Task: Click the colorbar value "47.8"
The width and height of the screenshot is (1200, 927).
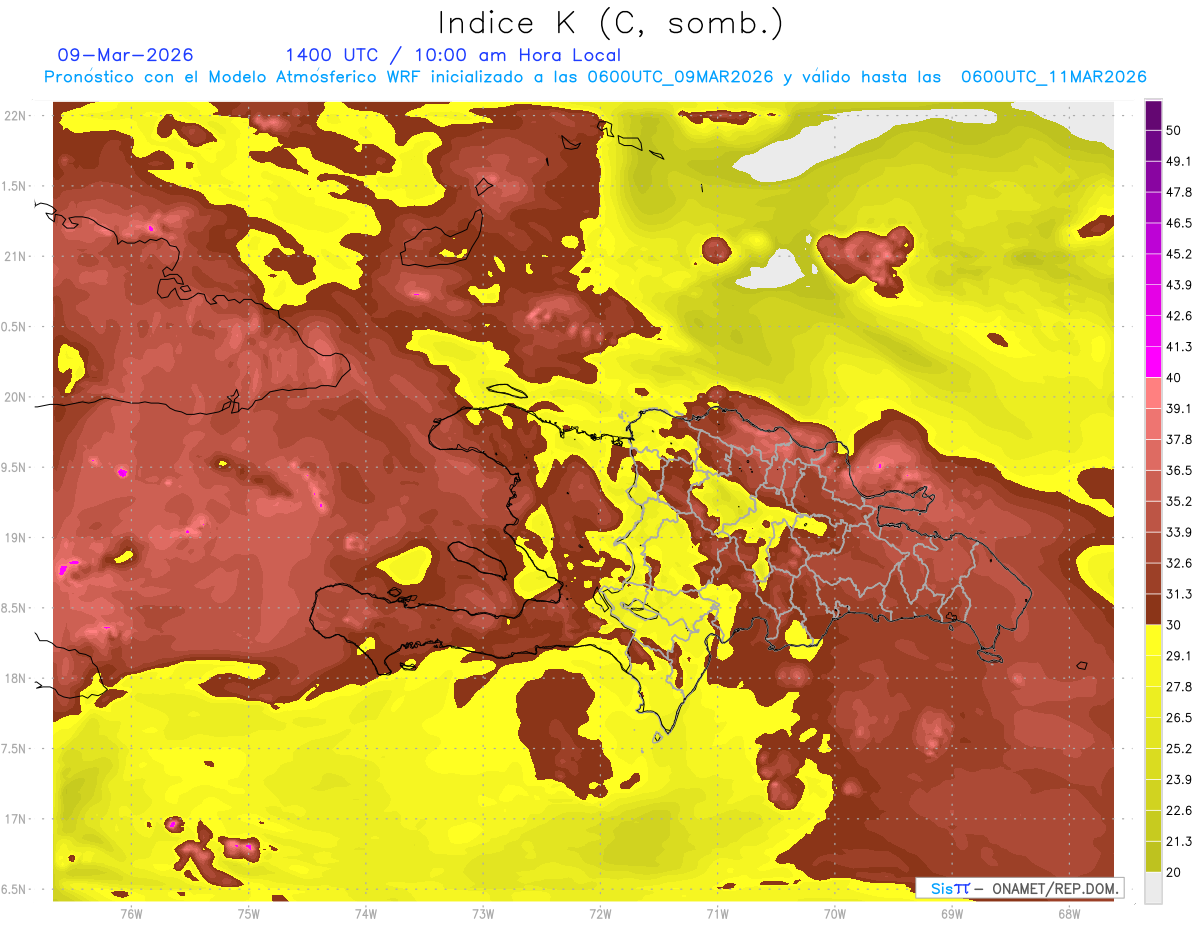Action: click(x=1179, y=192)
